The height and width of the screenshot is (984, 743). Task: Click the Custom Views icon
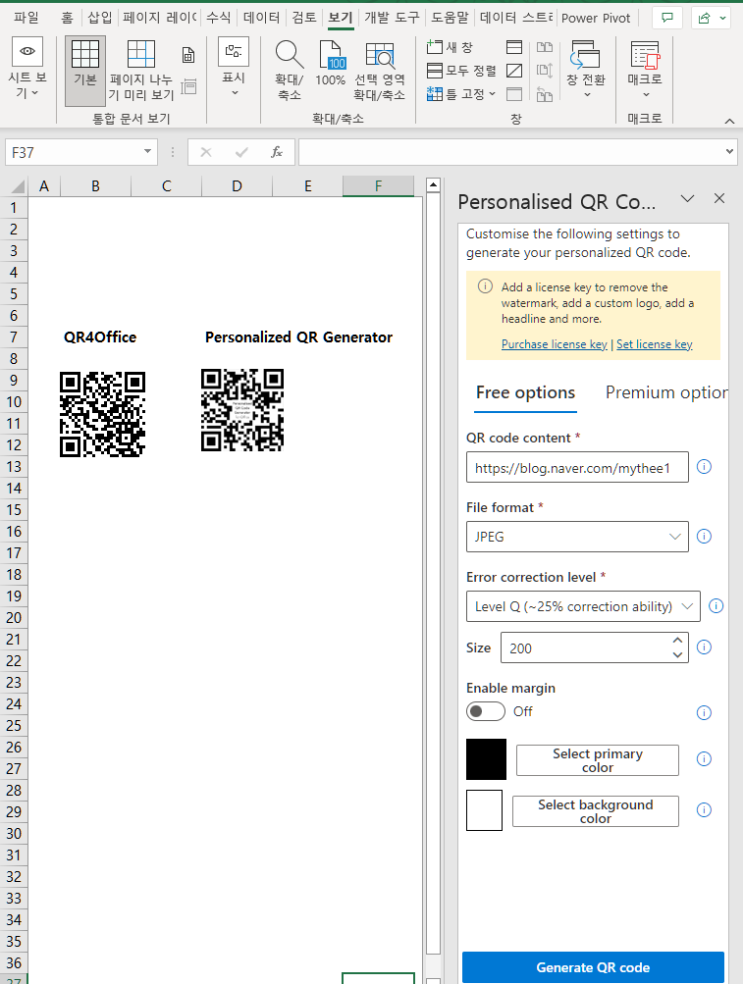tap(188, 87)
